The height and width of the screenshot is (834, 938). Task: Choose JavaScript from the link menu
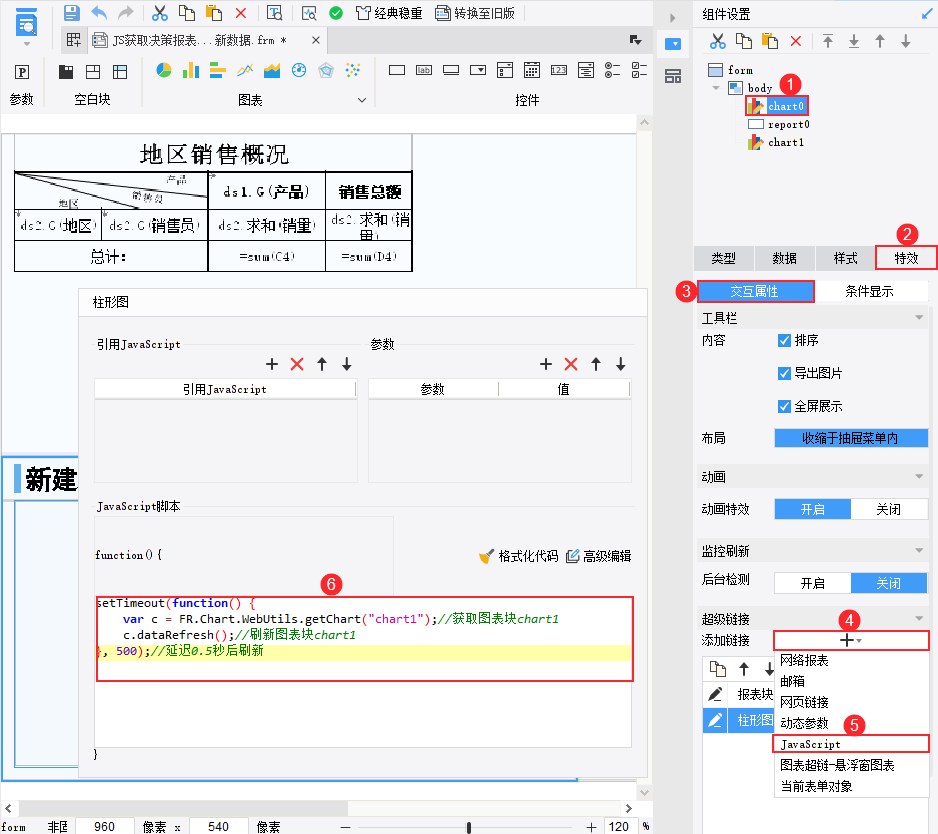(851, 744)
